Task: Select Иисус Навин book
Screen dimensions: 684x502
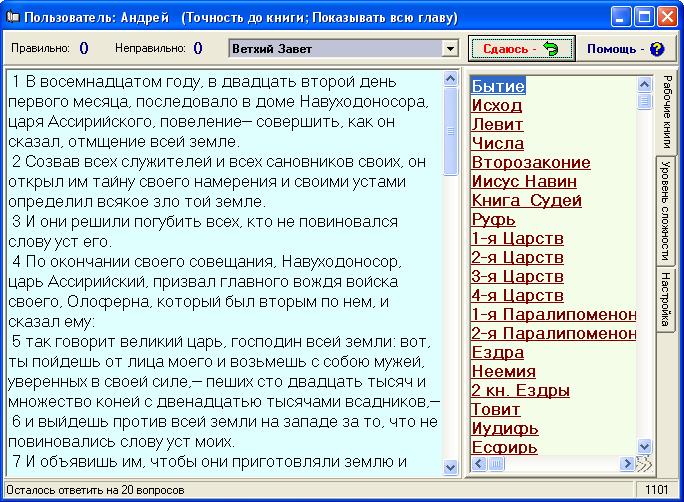Action: (x=524, y=181)
